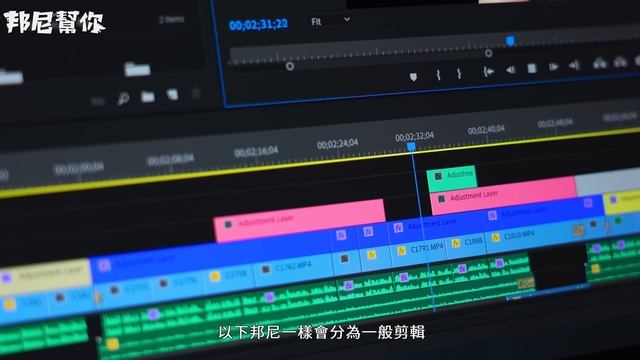This screenshot has height=360, width=640.
Task: Select the C1791.MP4 video clip
Action: pos(420,249)
